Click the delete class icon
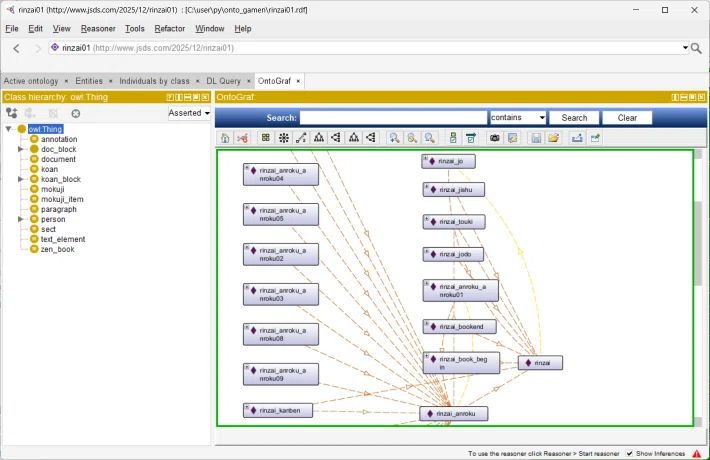This screenshot has height=460, width=710. point(53,113)
